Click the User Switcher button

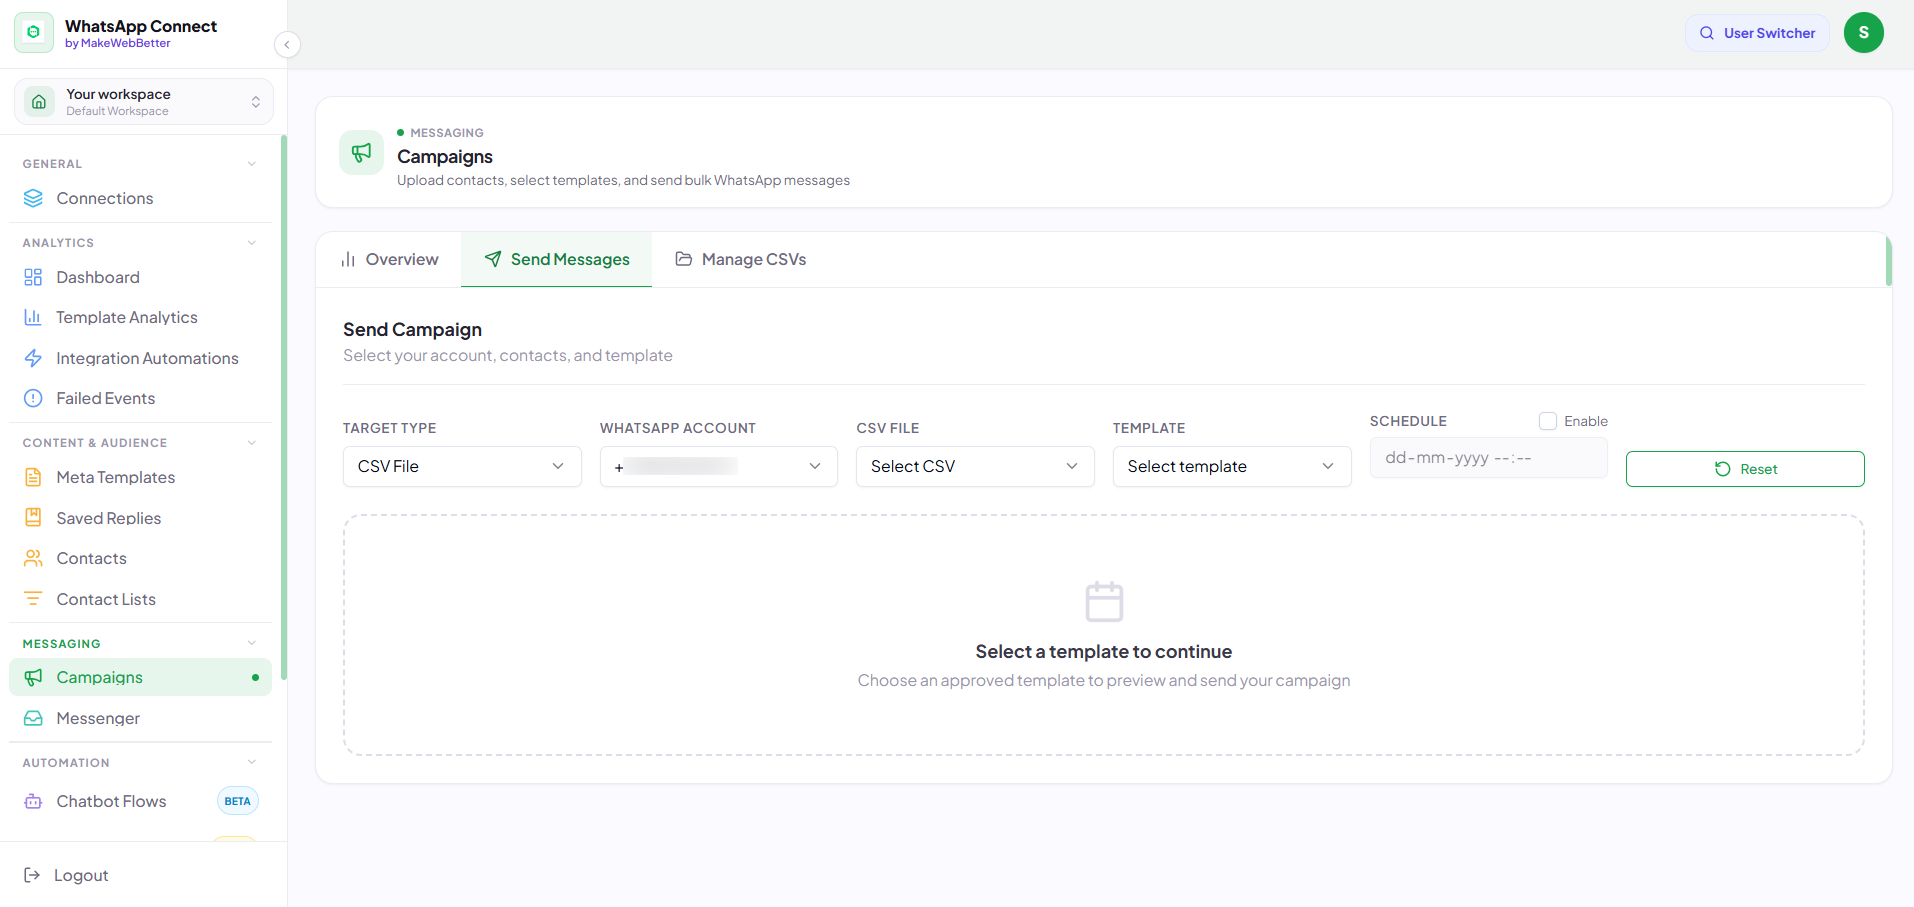coord(1757,33)
